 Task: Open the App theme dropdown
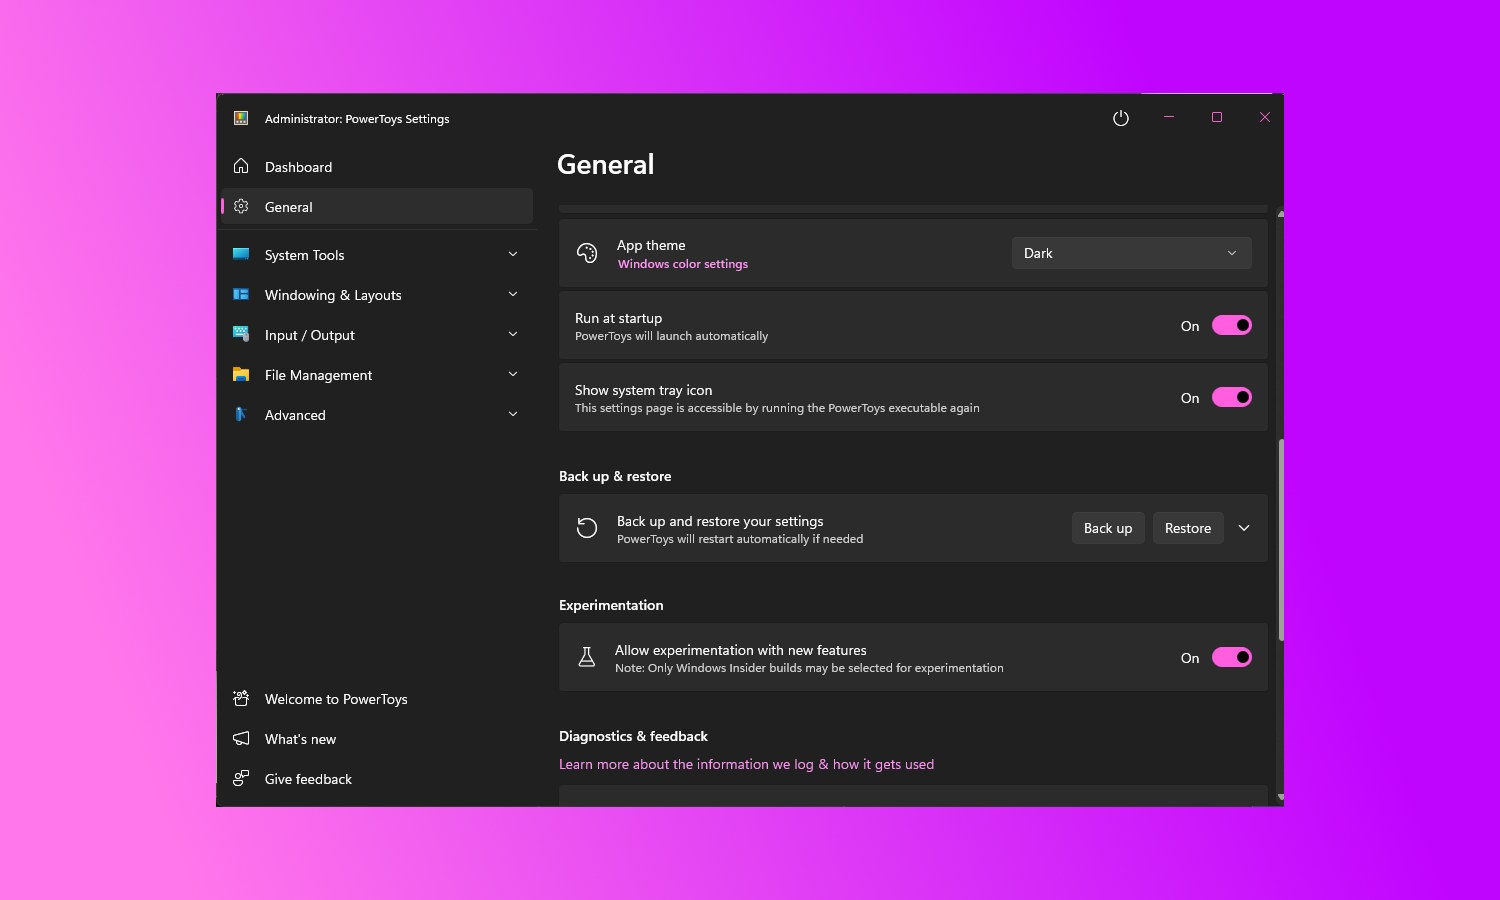(1130, 253)
